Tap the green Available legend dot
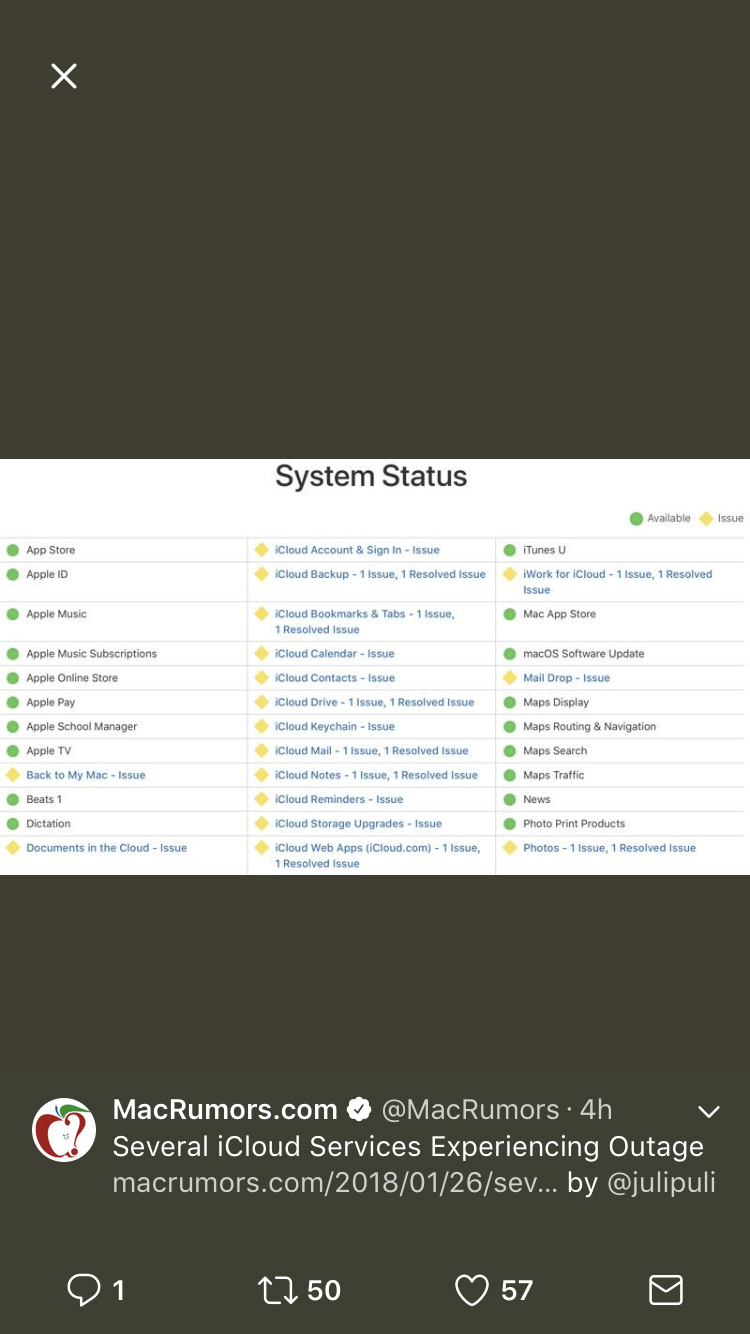This screenshot has height=1334, width=750. pos(636,518)
